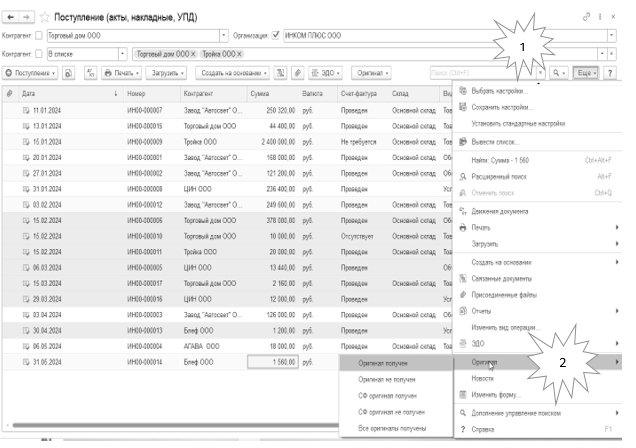
Task: Click the Еще menu button
Action: [586, 73]
